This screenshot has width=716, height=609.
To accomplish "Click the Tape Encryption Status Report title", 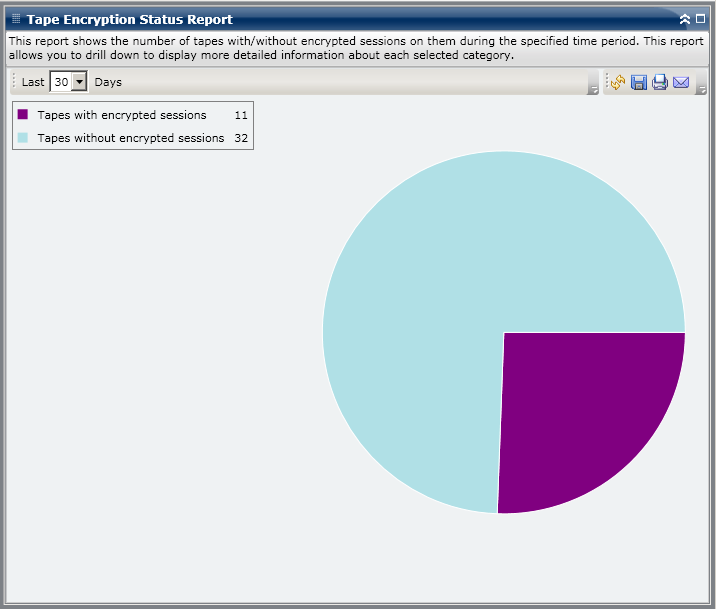I will [130, 20].
